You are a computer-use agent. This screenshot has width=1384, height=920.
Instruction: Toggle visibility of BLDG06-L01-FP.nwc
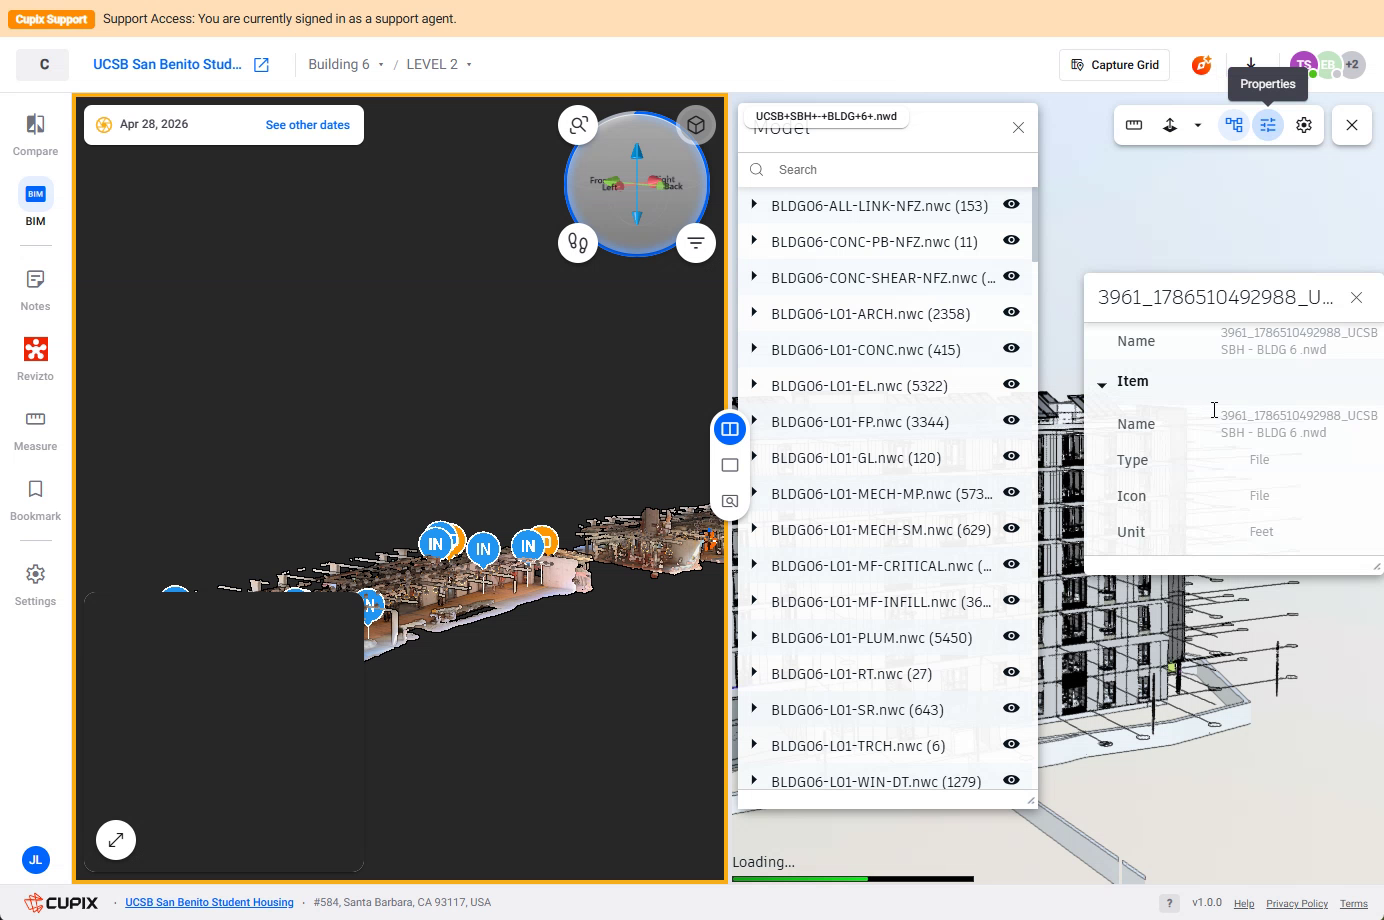1011,420
